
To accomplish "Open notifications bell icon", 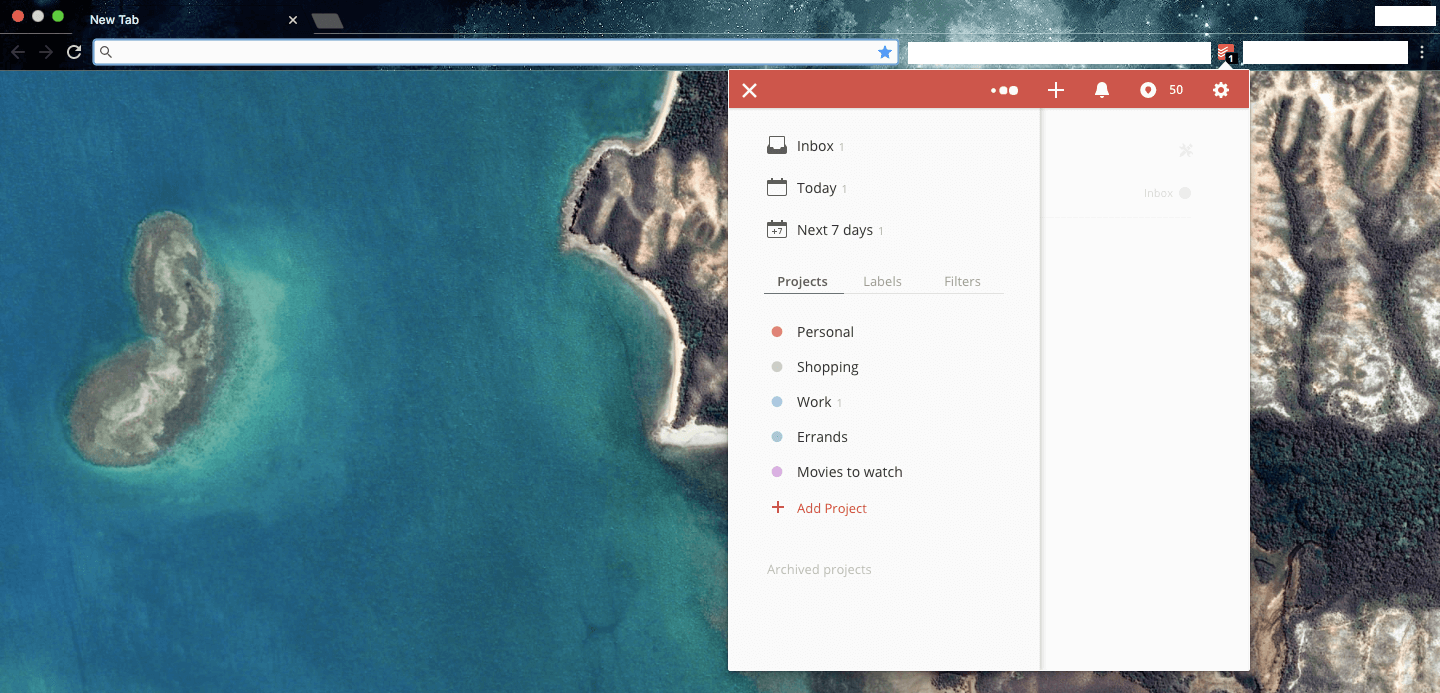I will click(1102, 90).
